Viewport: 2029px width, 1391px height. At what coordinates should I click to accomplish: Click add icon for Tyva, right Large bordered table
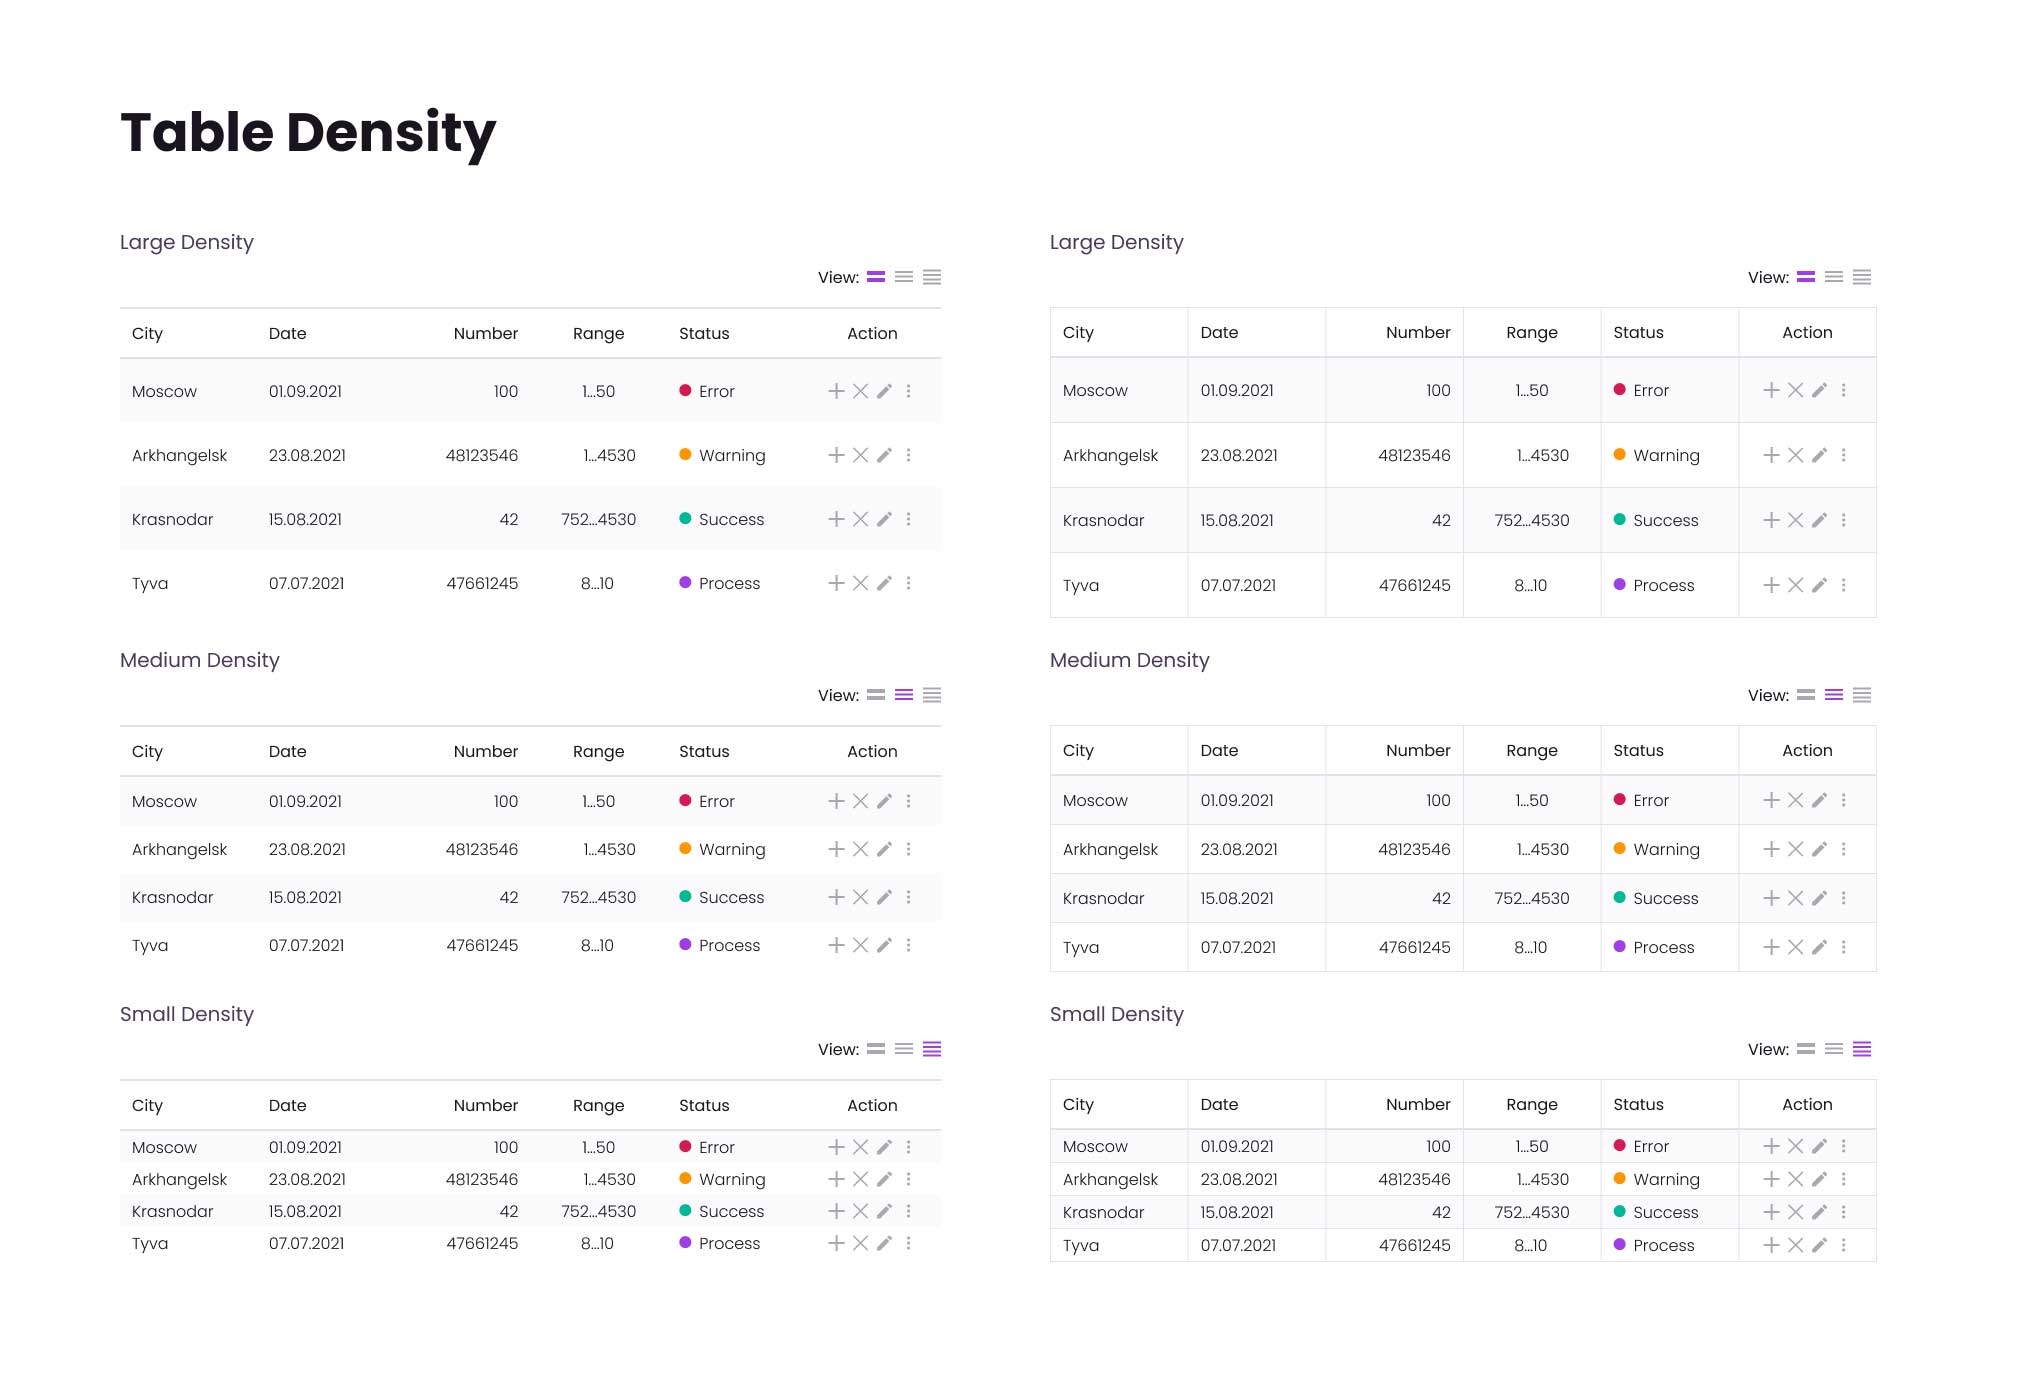pyautogui.click(x=1770, y=585)
